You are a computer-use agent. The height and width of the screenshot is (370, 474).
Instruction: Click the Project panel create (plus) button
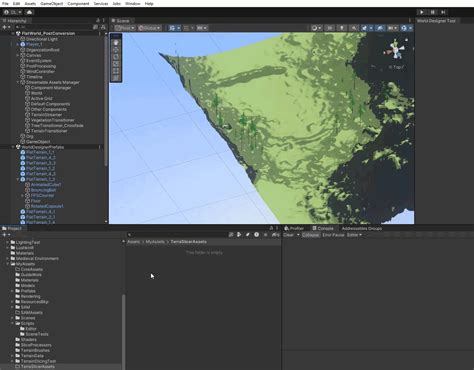tap(6, 235)
